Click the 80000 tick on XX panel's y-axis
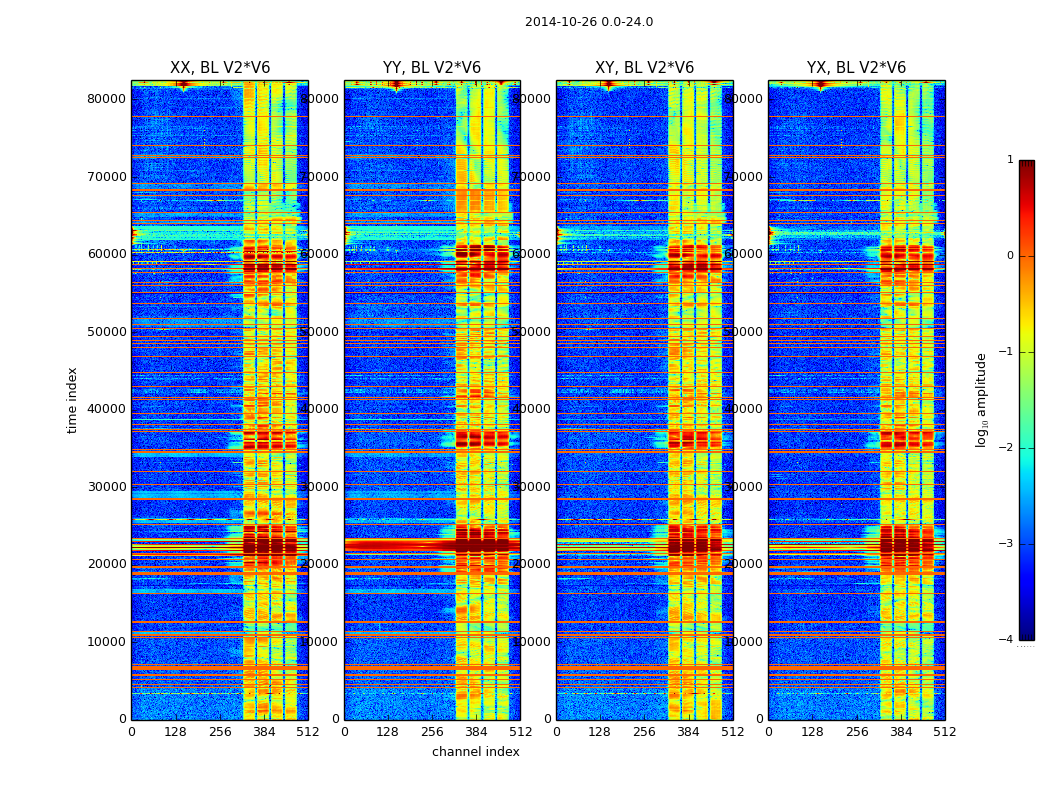Viewport: 1050px width, 800px height. (x=108, y=99)
